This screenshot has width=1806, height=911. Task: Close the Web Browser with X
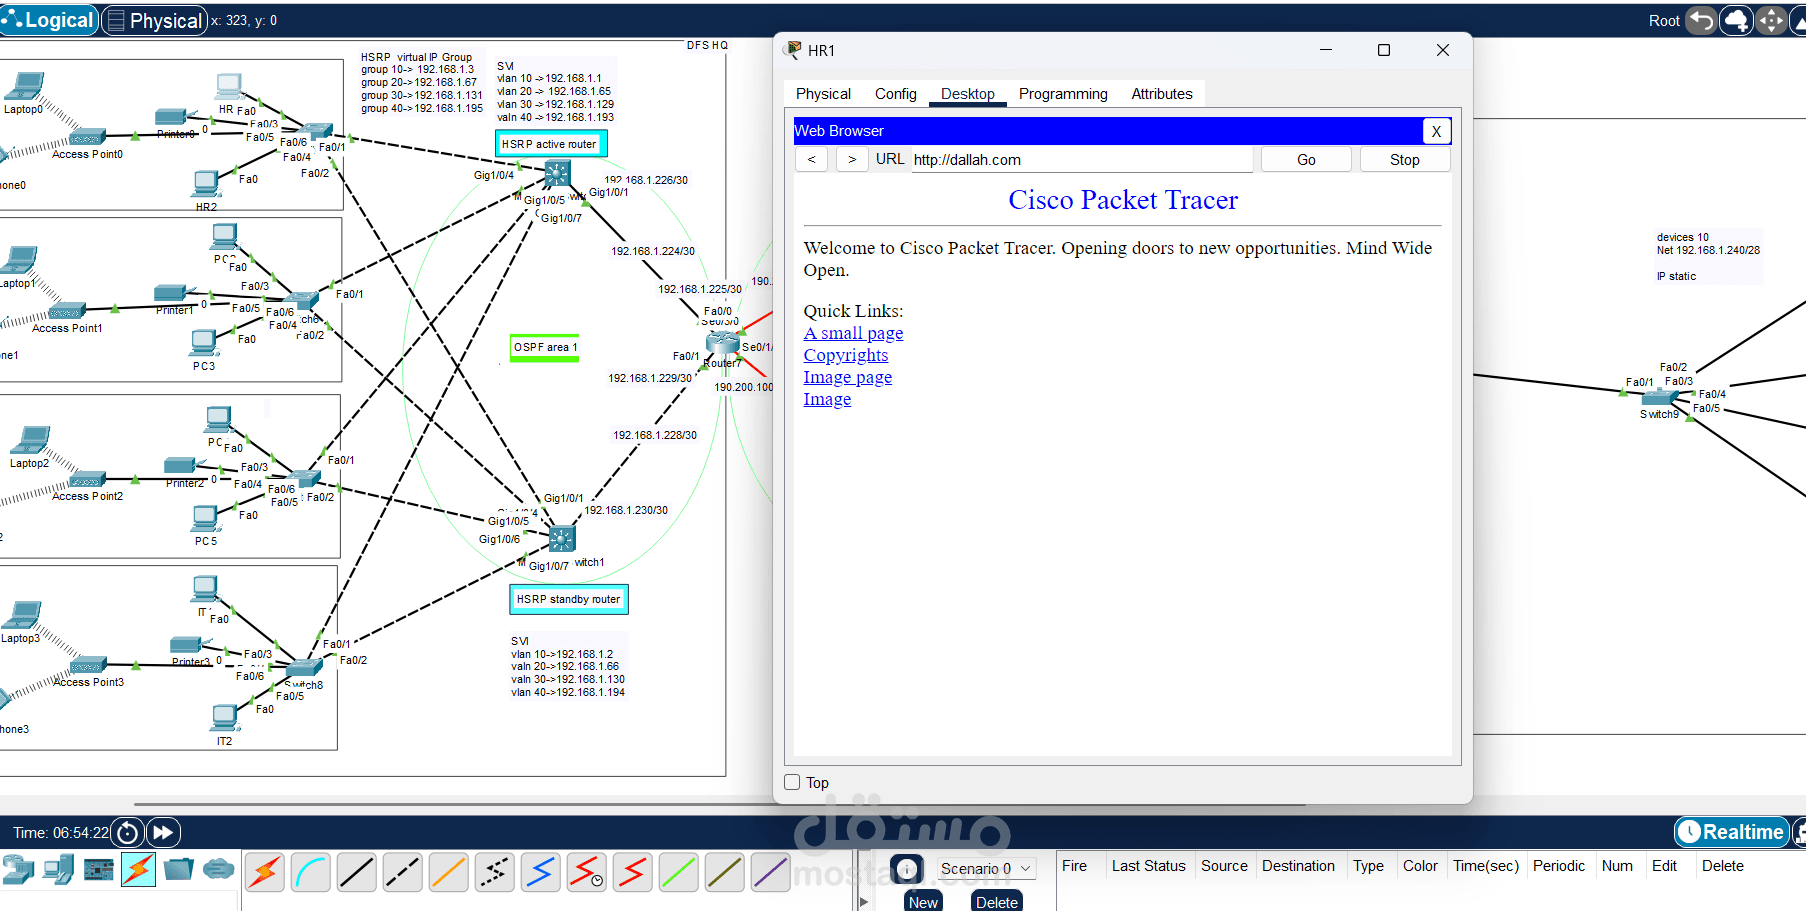(x=1436, y=131)
